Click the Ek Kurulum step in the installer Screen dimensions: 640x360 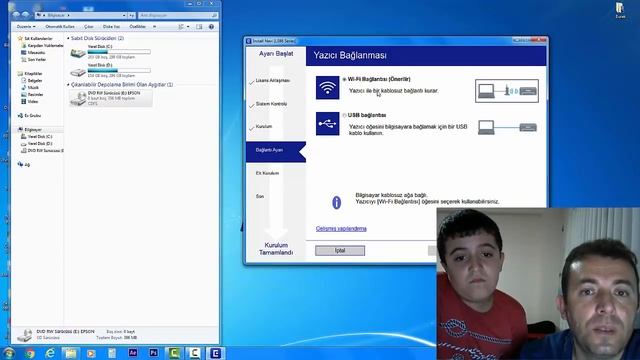point(267,173)
